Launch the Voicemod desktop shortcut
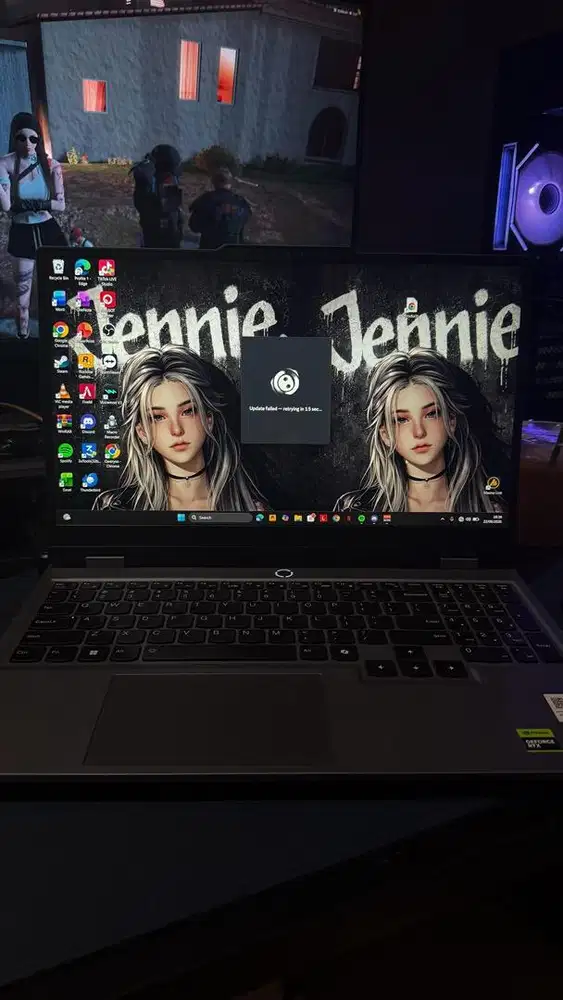Screen dimensions: 563x1000 (110, 392)
